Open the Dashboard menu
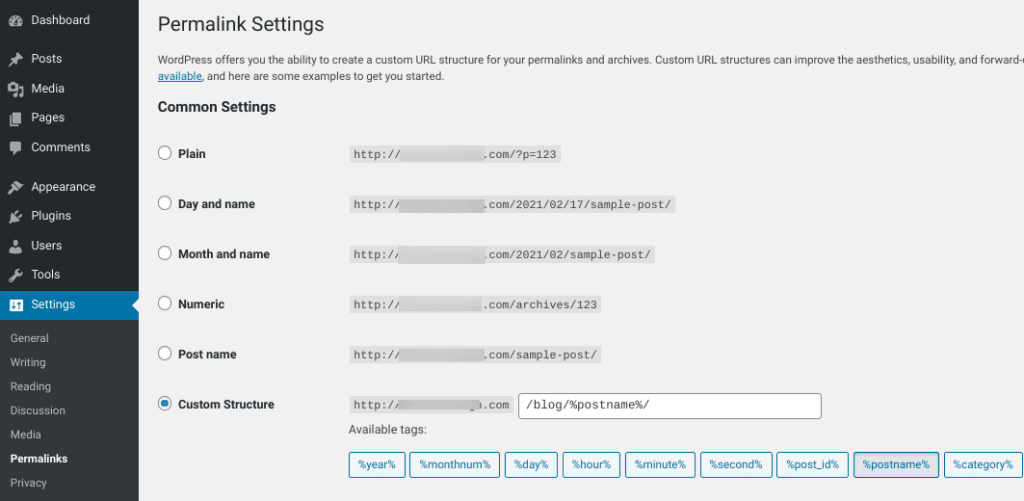The height and width of the screenshot is (501, 1024). [60, 20]
